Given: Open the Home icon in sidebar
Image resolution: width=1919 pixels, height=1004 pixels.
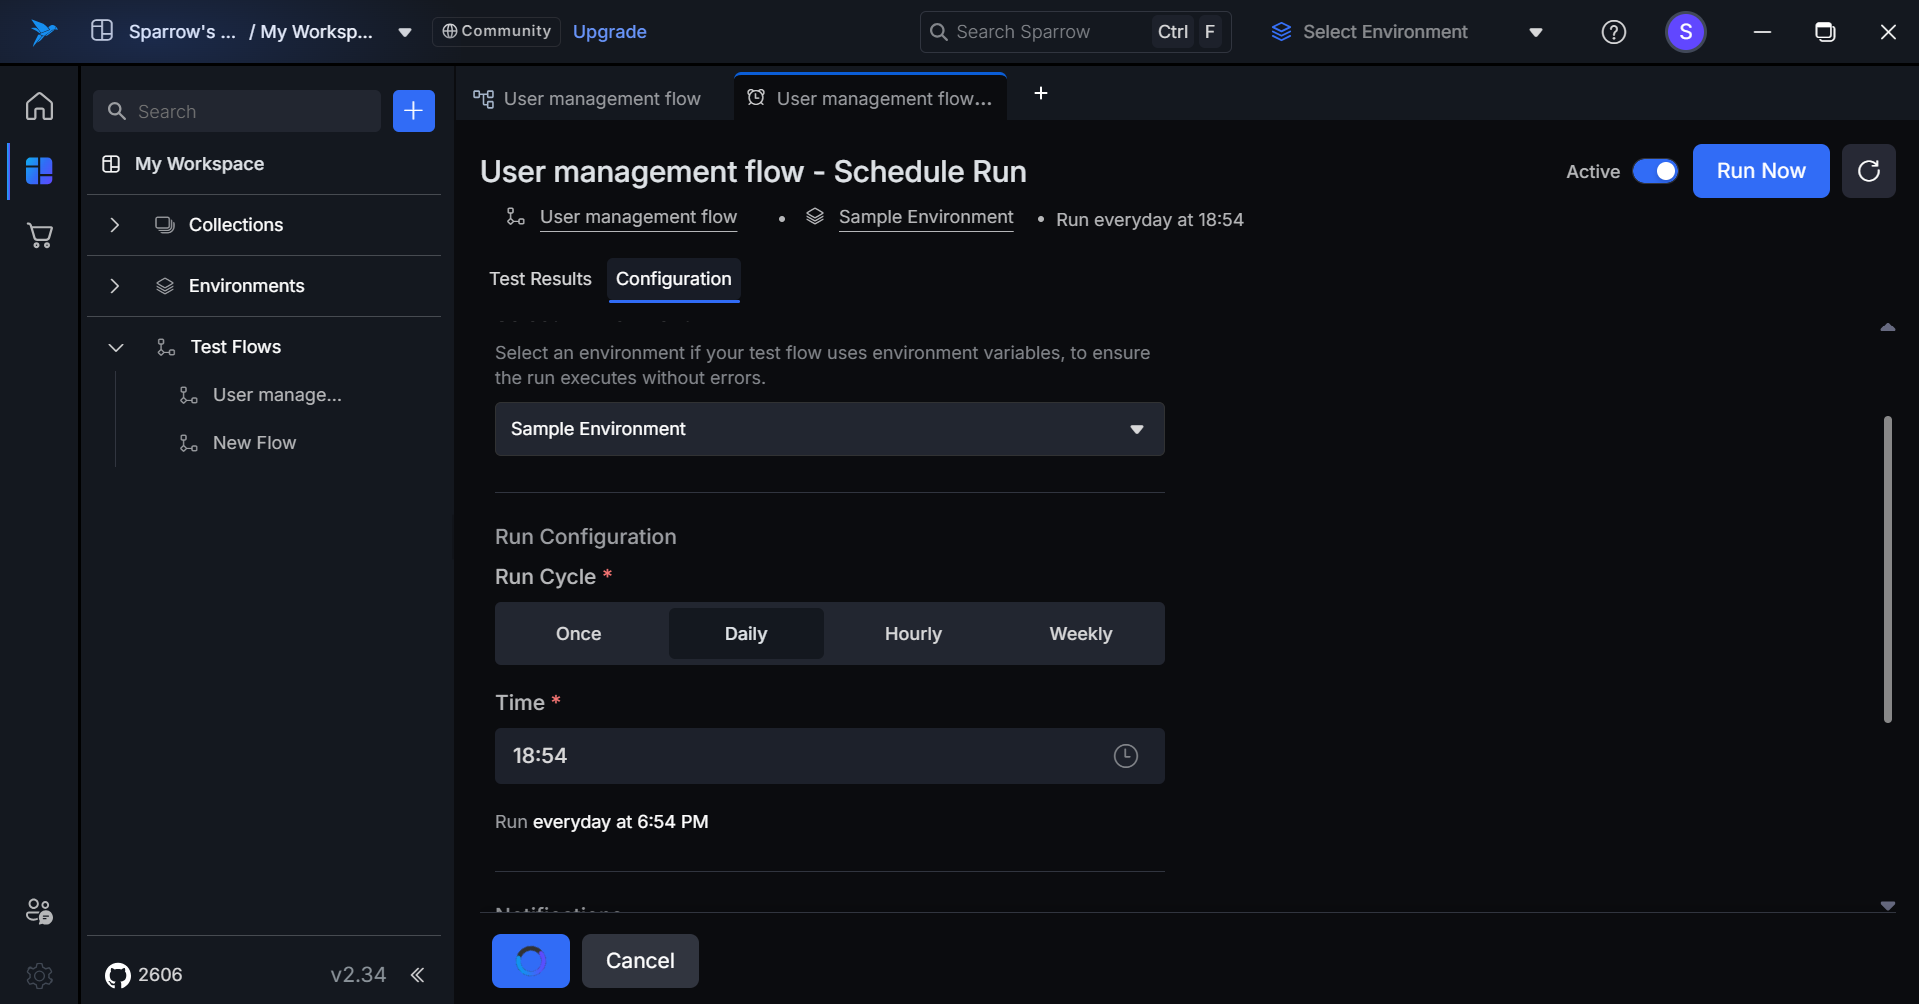Looking at the screenshot, I should 39,106.
